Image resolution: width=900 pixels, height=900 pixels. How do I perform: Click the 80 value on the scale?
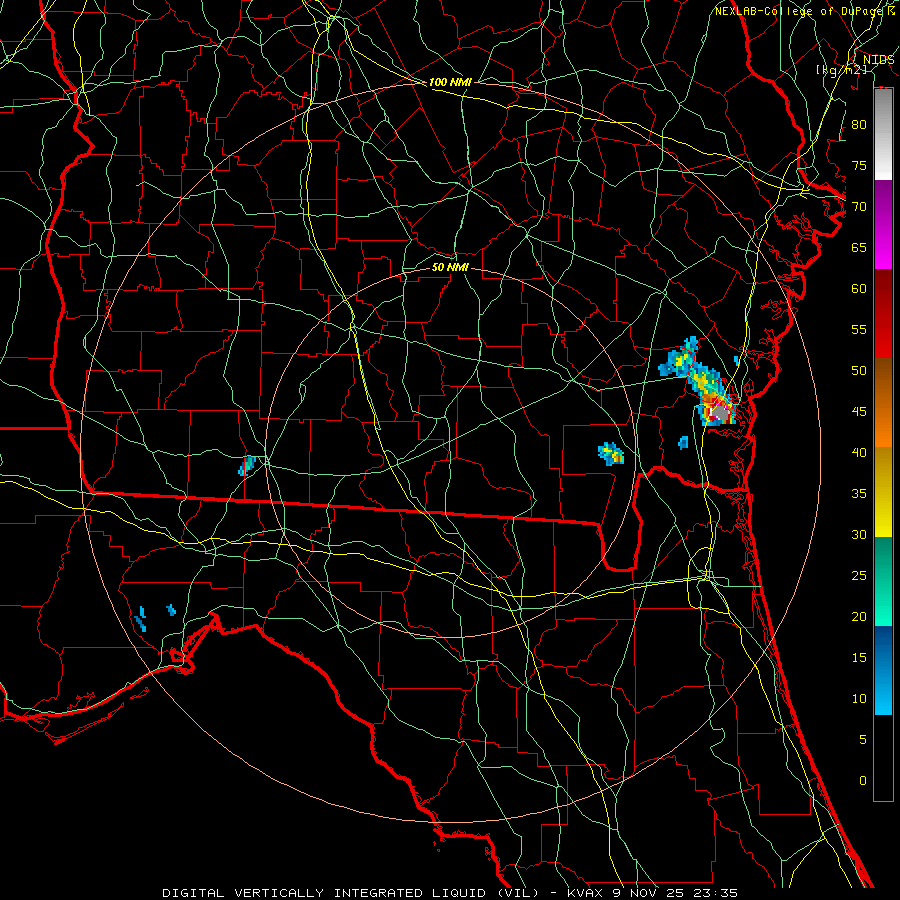(x=859, y=125)
